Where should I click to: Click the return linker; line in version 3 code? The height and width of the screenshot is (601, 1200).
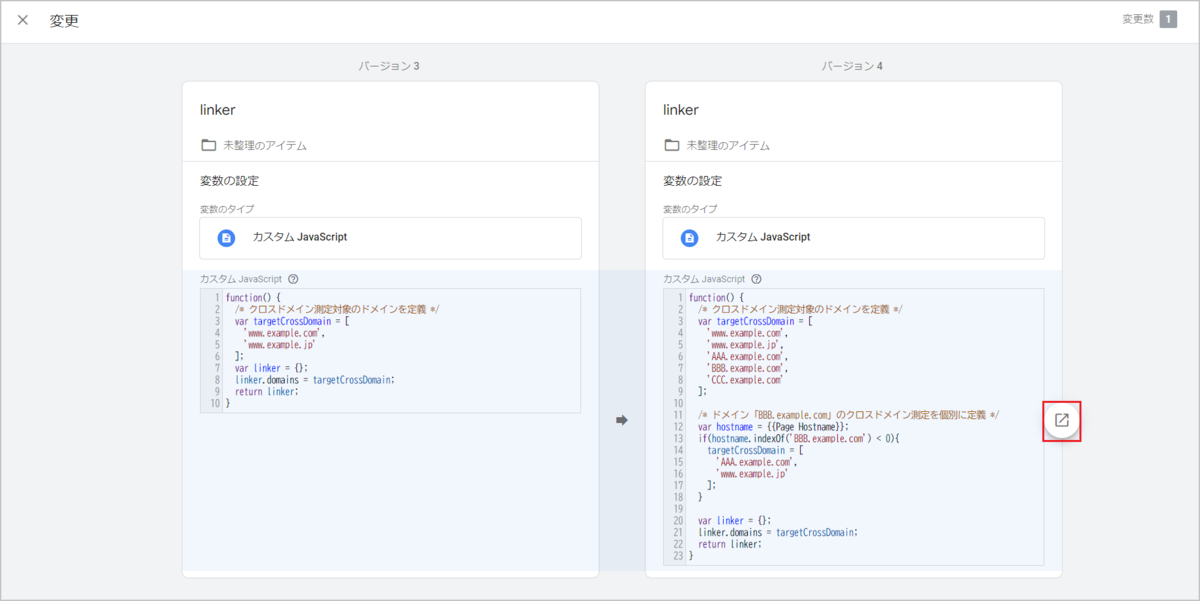coord(266,391)
